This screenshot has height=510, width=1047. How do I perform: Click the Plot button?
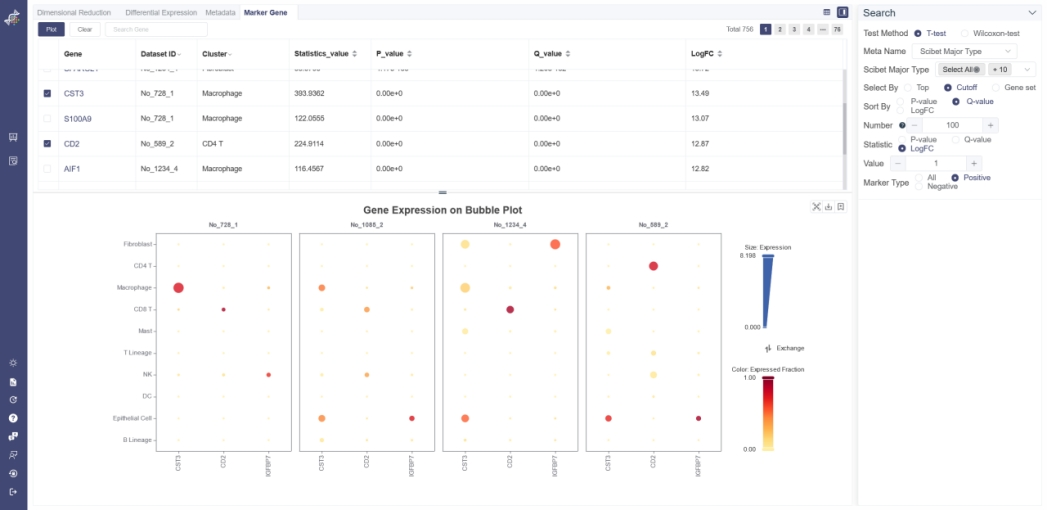[x=51, y=29]
